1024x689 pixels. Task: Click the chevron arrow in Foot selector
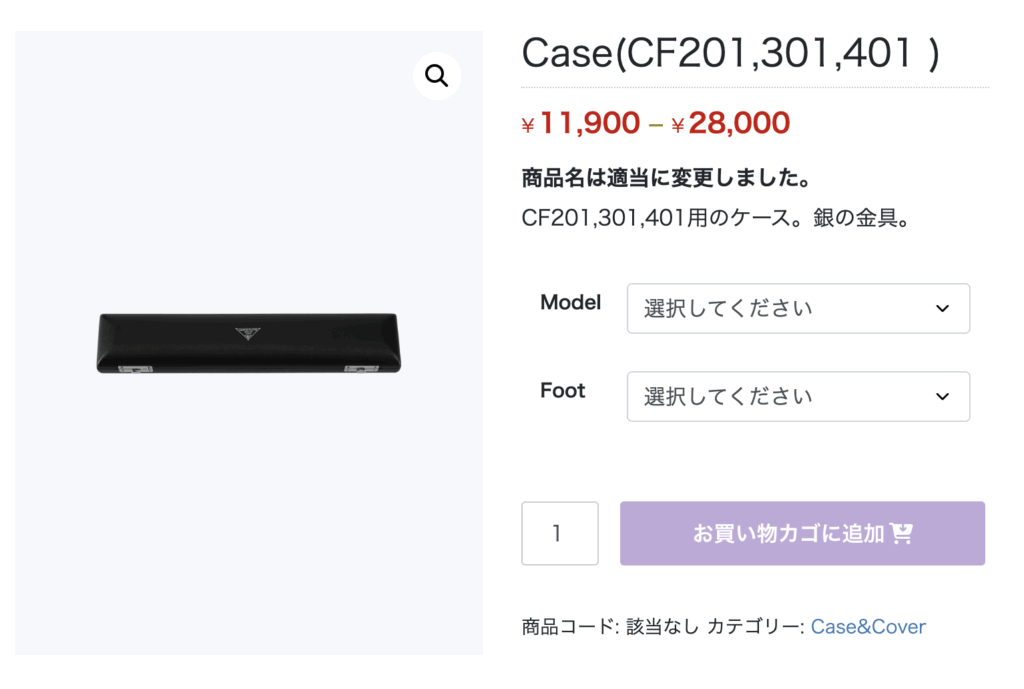[x=942, y=396]
